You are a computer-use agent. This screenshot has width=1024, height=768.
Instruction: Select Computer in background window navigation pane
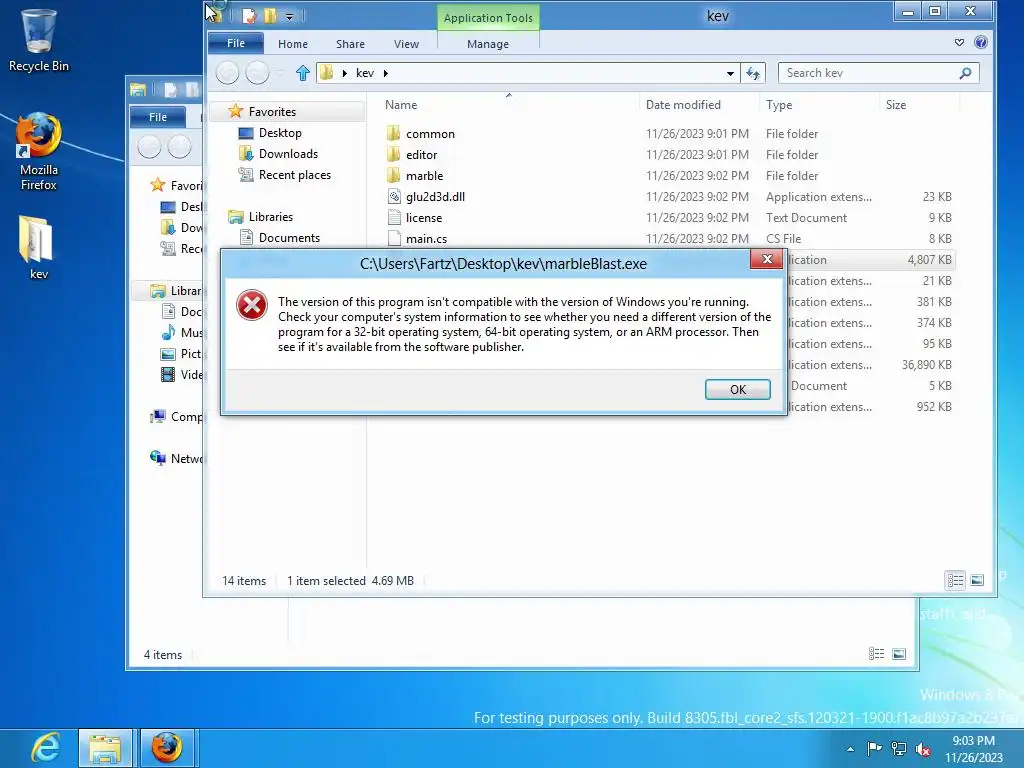177,417
